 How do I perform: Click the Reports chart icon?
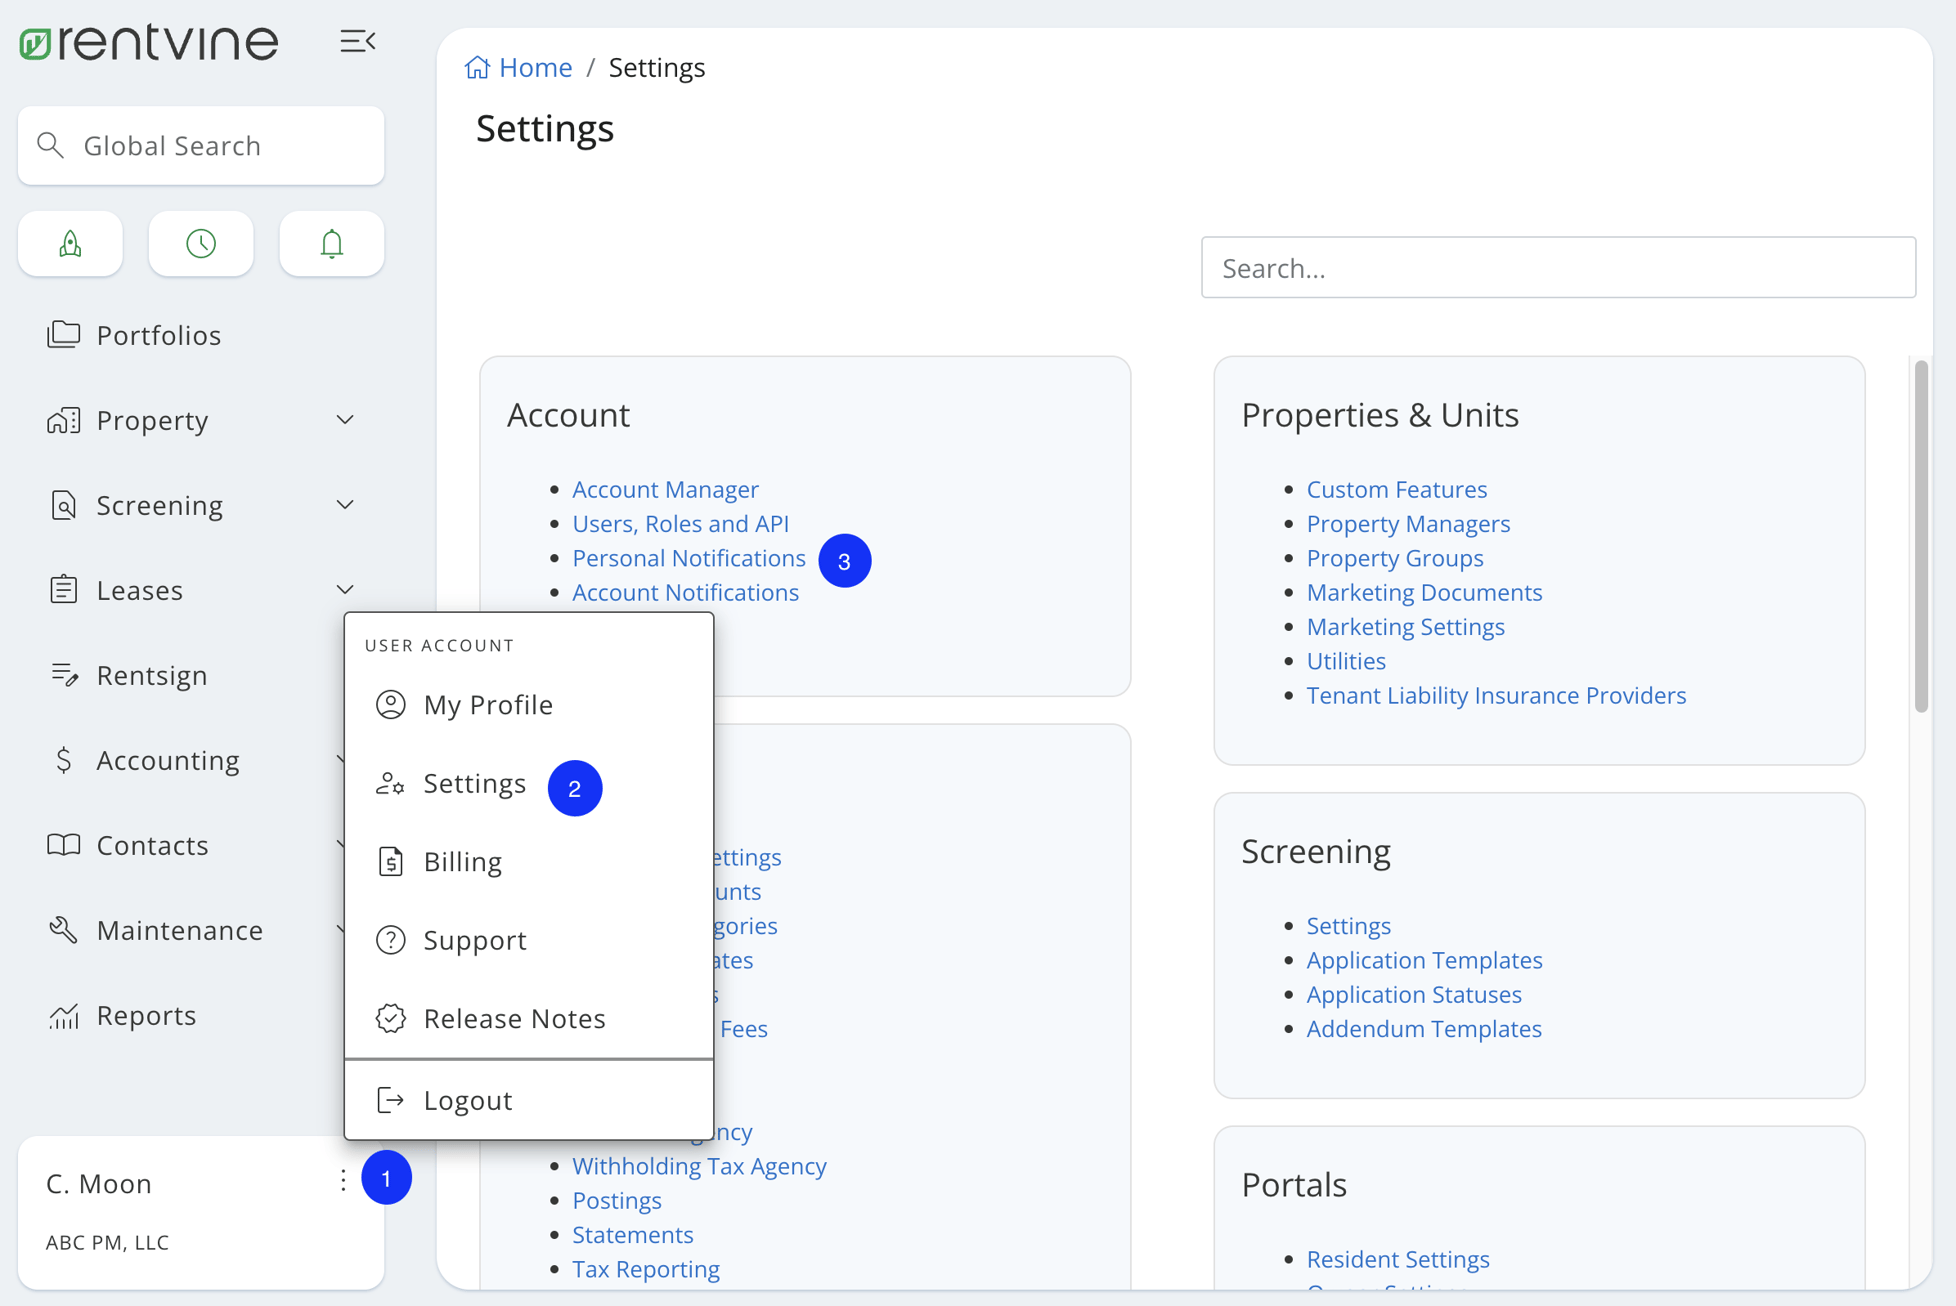click(x=64, y=1016)
